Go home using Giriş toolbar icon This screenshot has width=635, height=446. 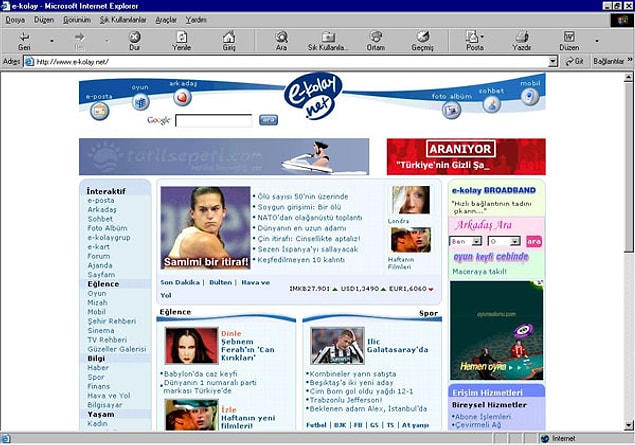[229, 41]
